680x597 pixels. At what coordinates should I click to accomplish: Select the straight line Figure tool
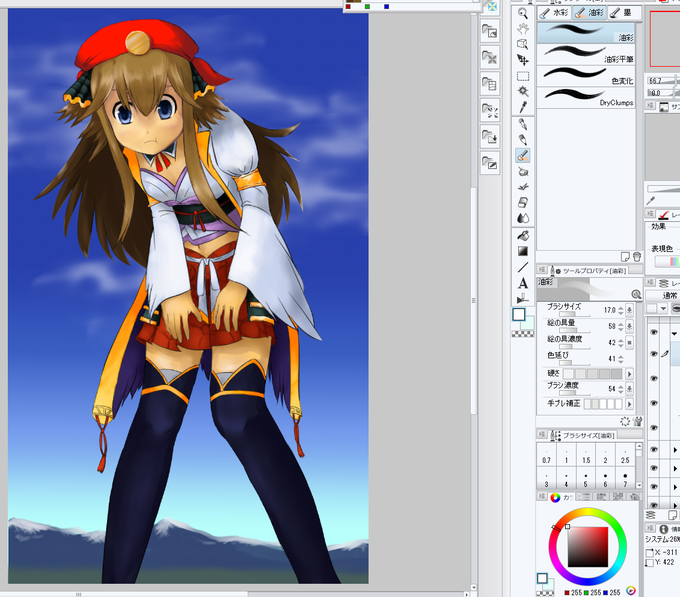(x=523, y=267)
